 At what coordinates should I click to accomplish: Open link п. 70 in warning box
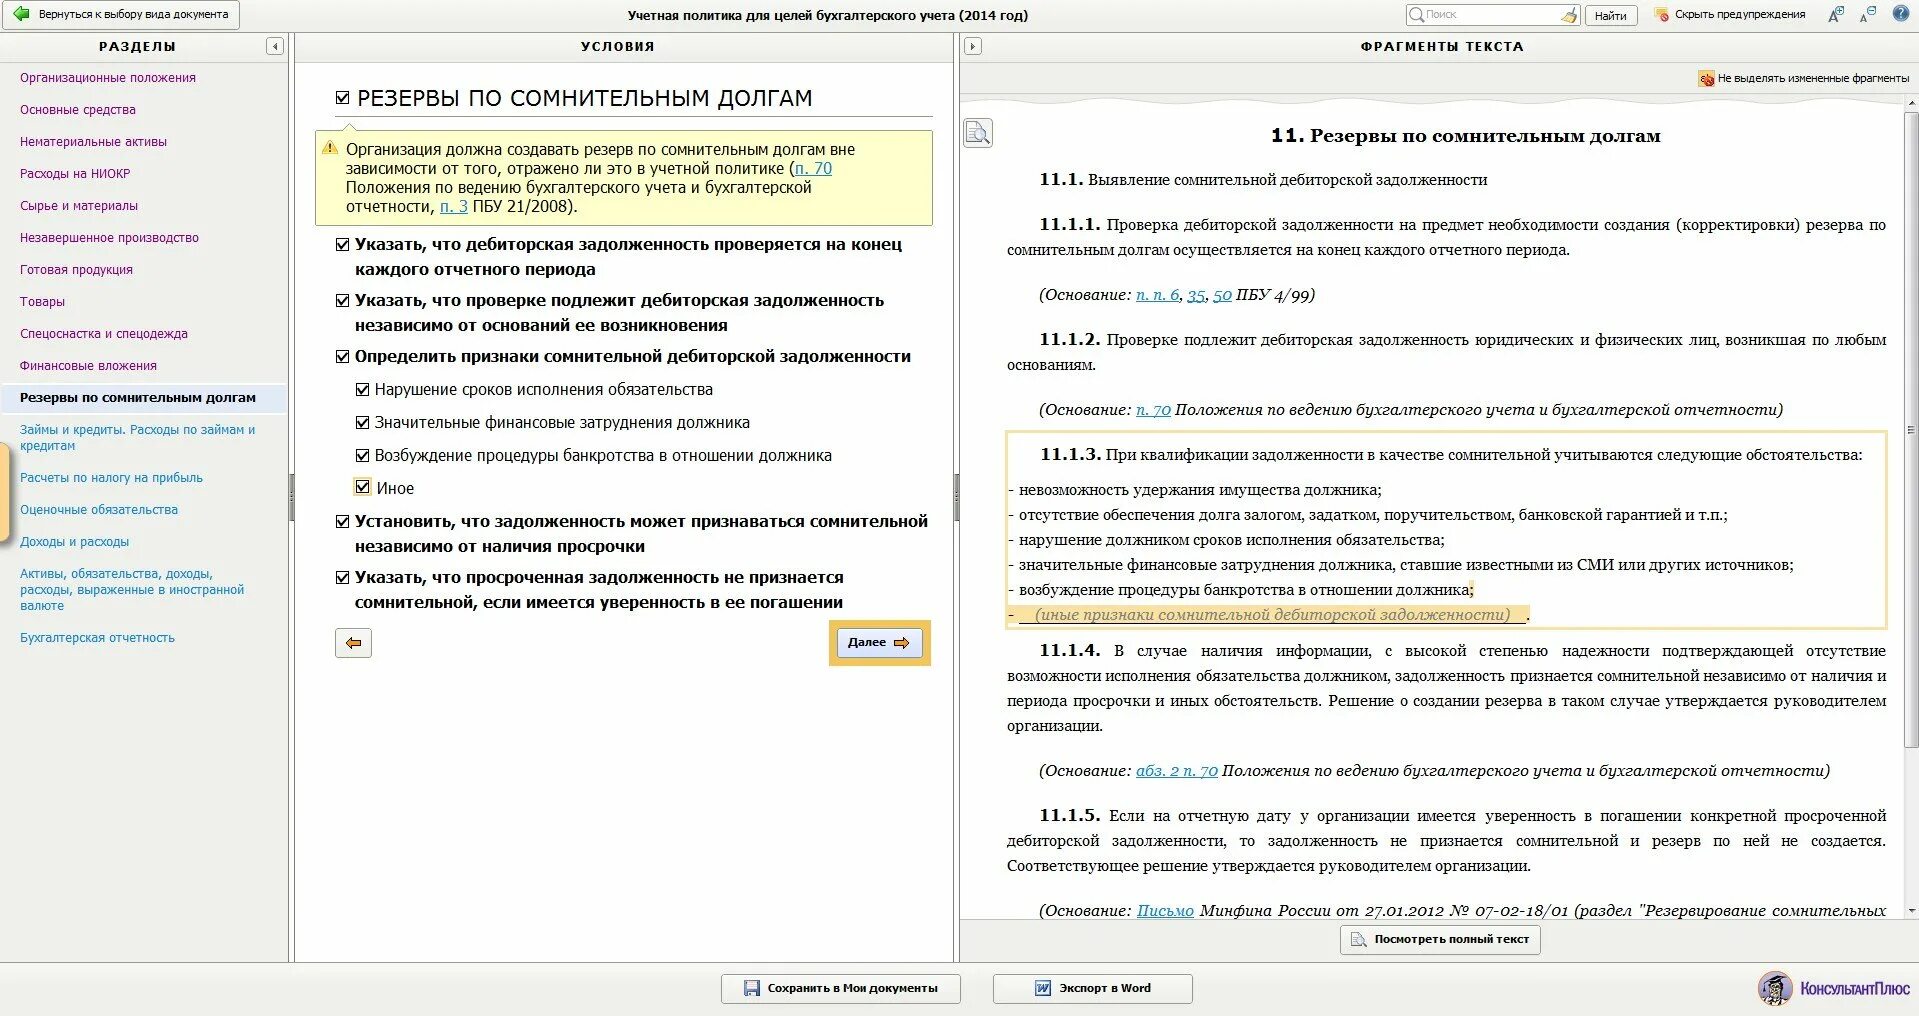[813, 169]
